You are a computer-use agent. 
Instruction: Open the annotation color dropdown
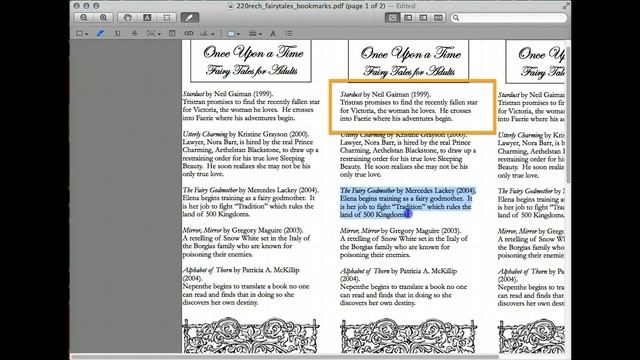coord(233,33)
